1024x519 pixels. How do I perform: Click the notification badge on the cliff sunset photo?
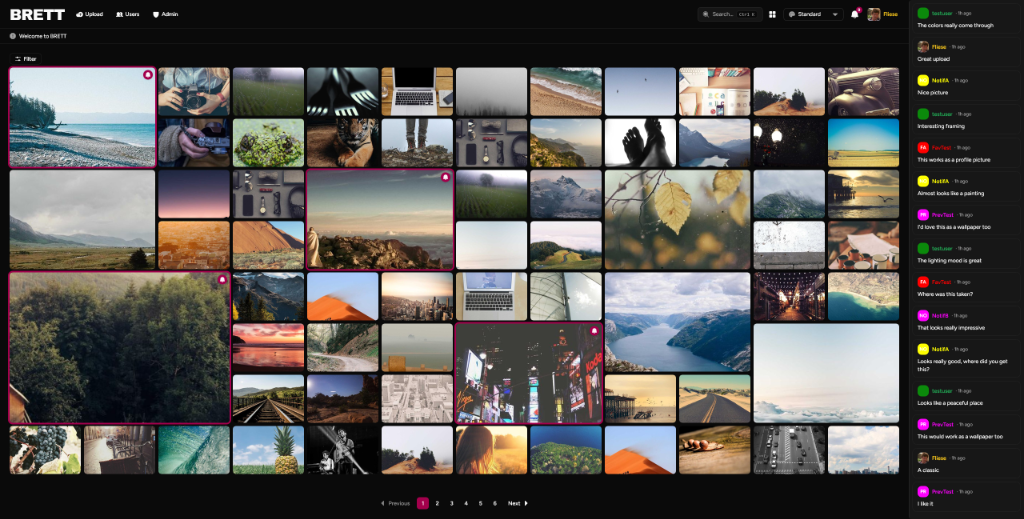(445, 177)
